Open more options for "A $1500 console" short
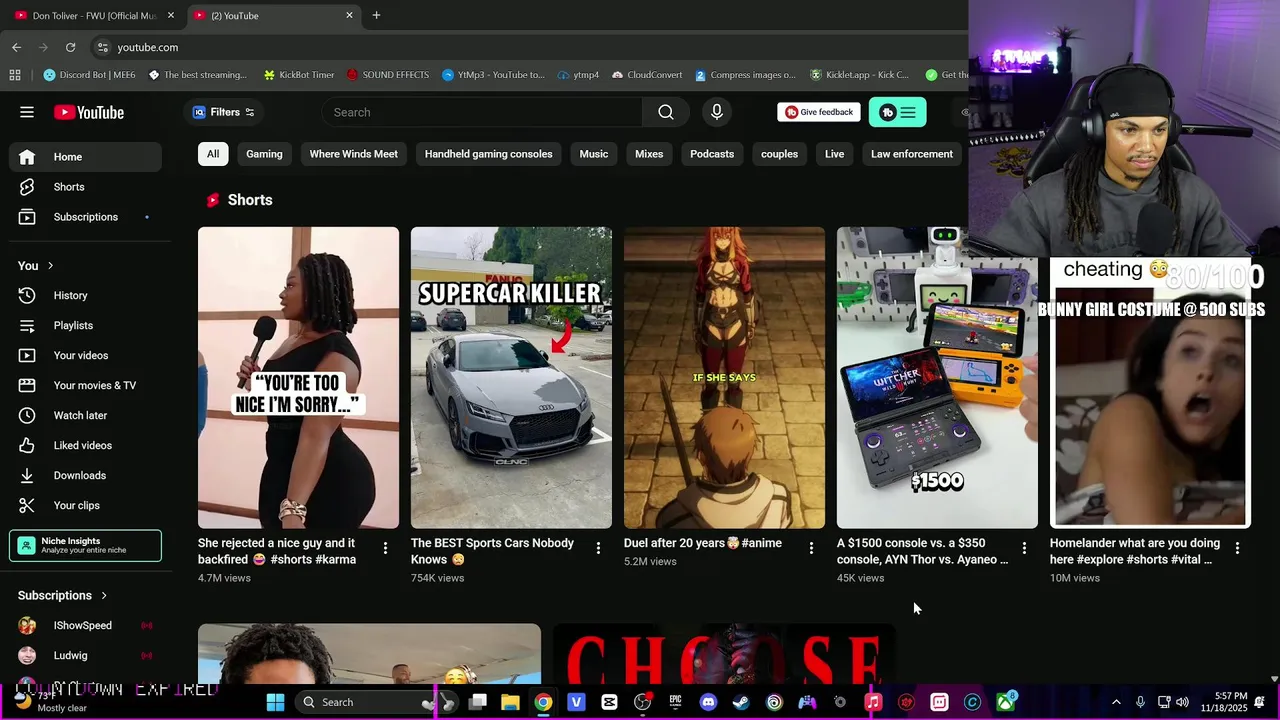This screenshot has height=720, width=1280. [x=1024, y=548]
